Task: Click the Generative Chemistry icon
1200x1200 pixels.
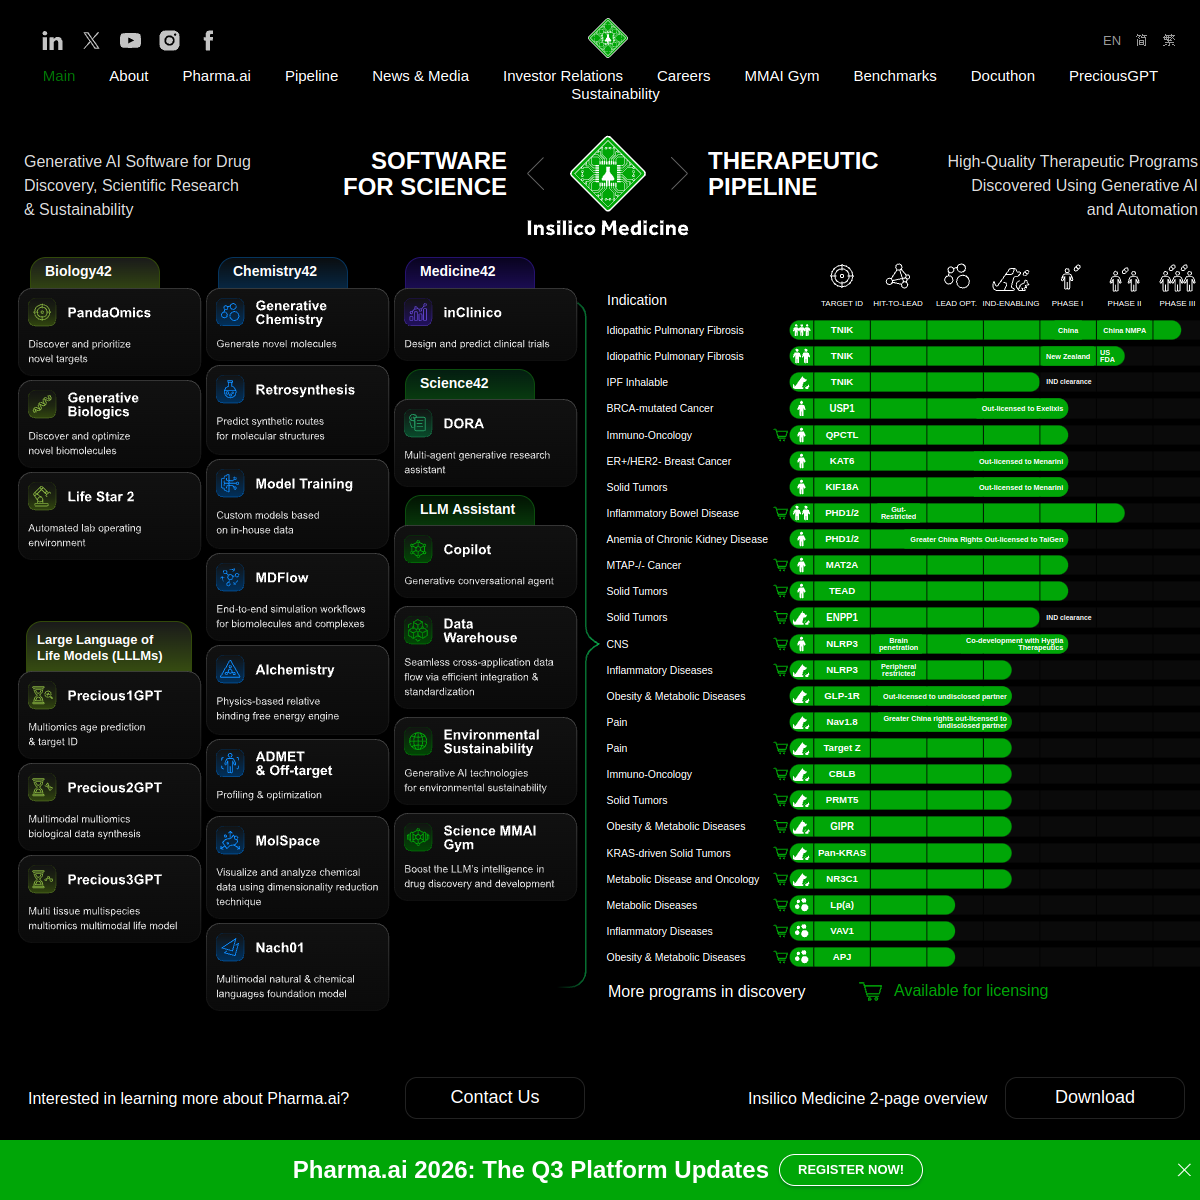Action: 230,312
